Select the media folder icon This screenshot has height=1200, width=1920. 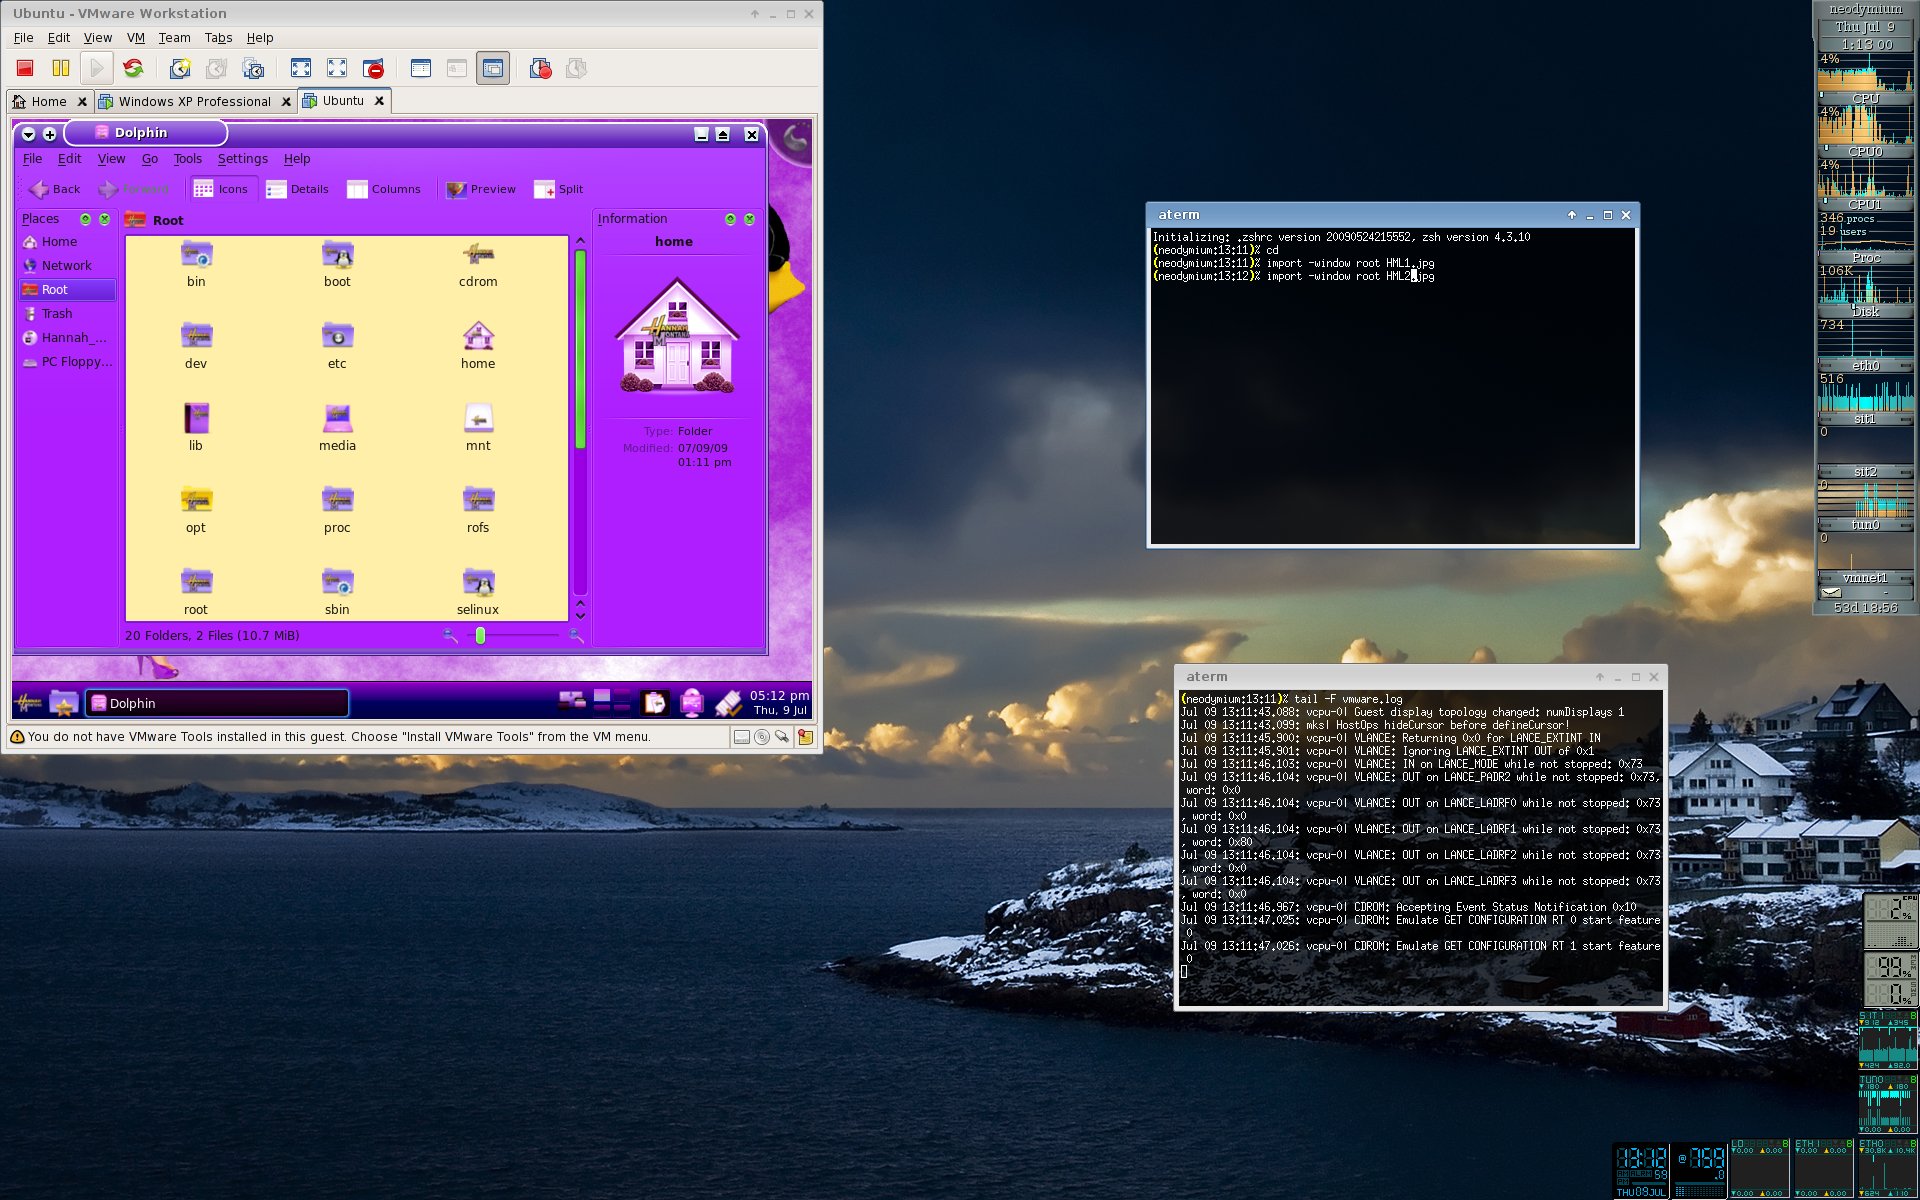[x=337, y=419]
